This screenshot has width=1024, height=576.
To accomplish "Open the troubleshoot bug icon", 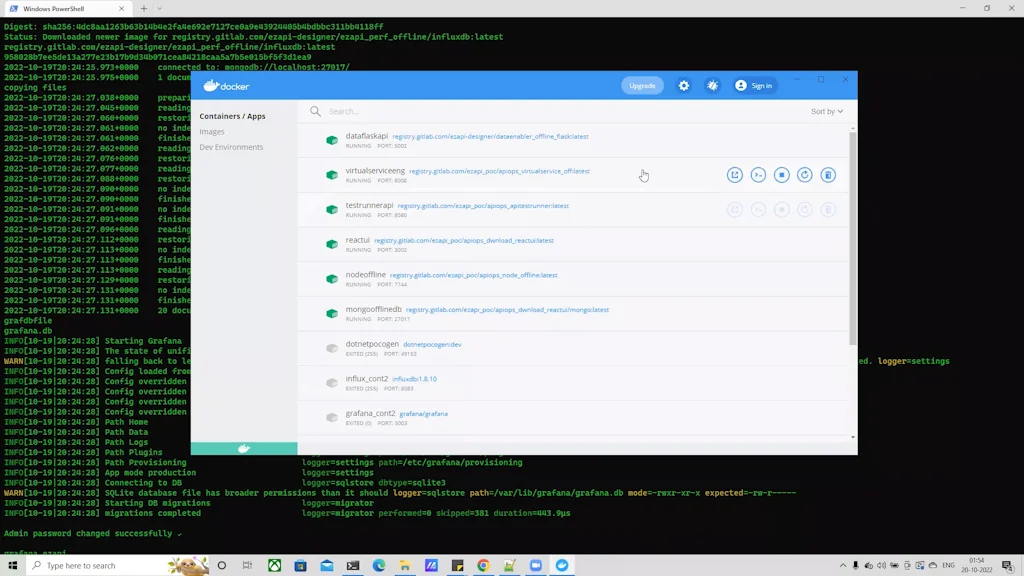I will (x=712, y=85).
